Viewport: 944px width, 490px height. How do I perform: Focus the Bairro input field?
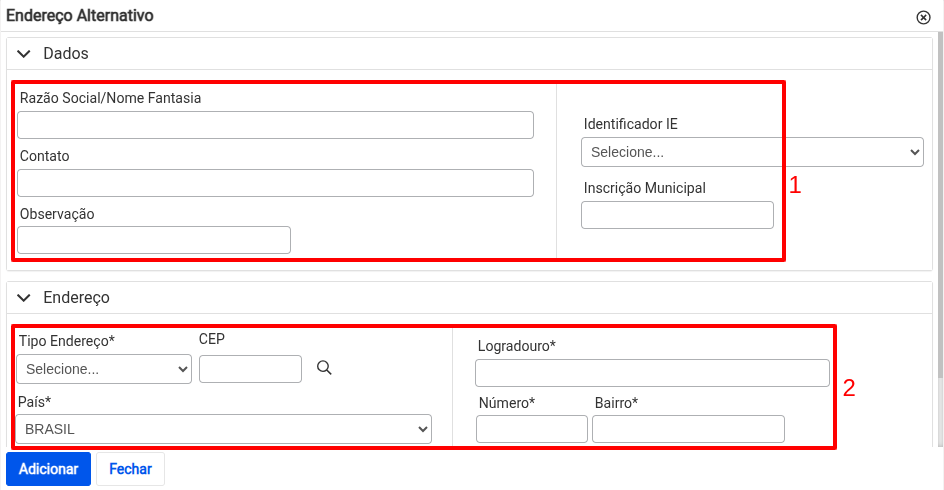pyautogui.click(x=688, y=429)
